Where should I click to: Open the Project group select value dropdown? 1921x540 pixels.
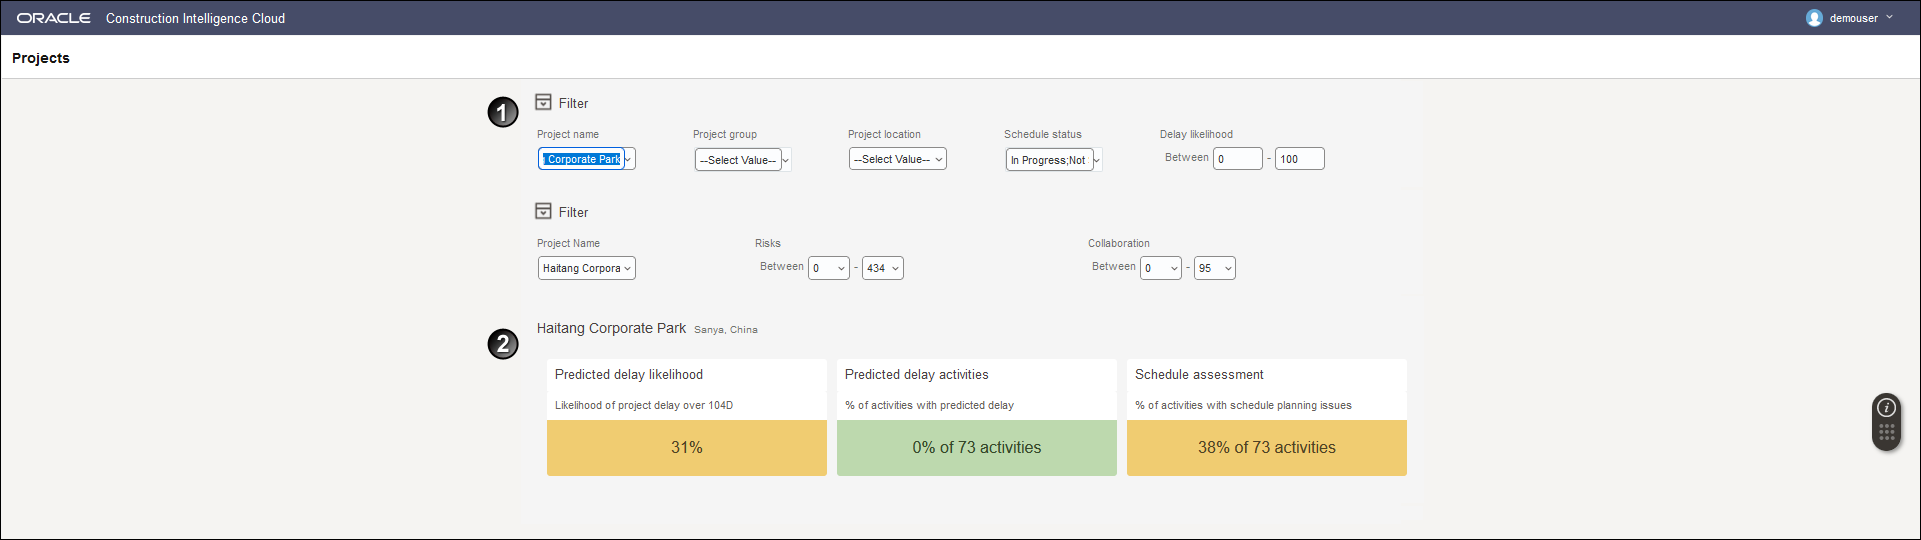click(x=743, y=160)
